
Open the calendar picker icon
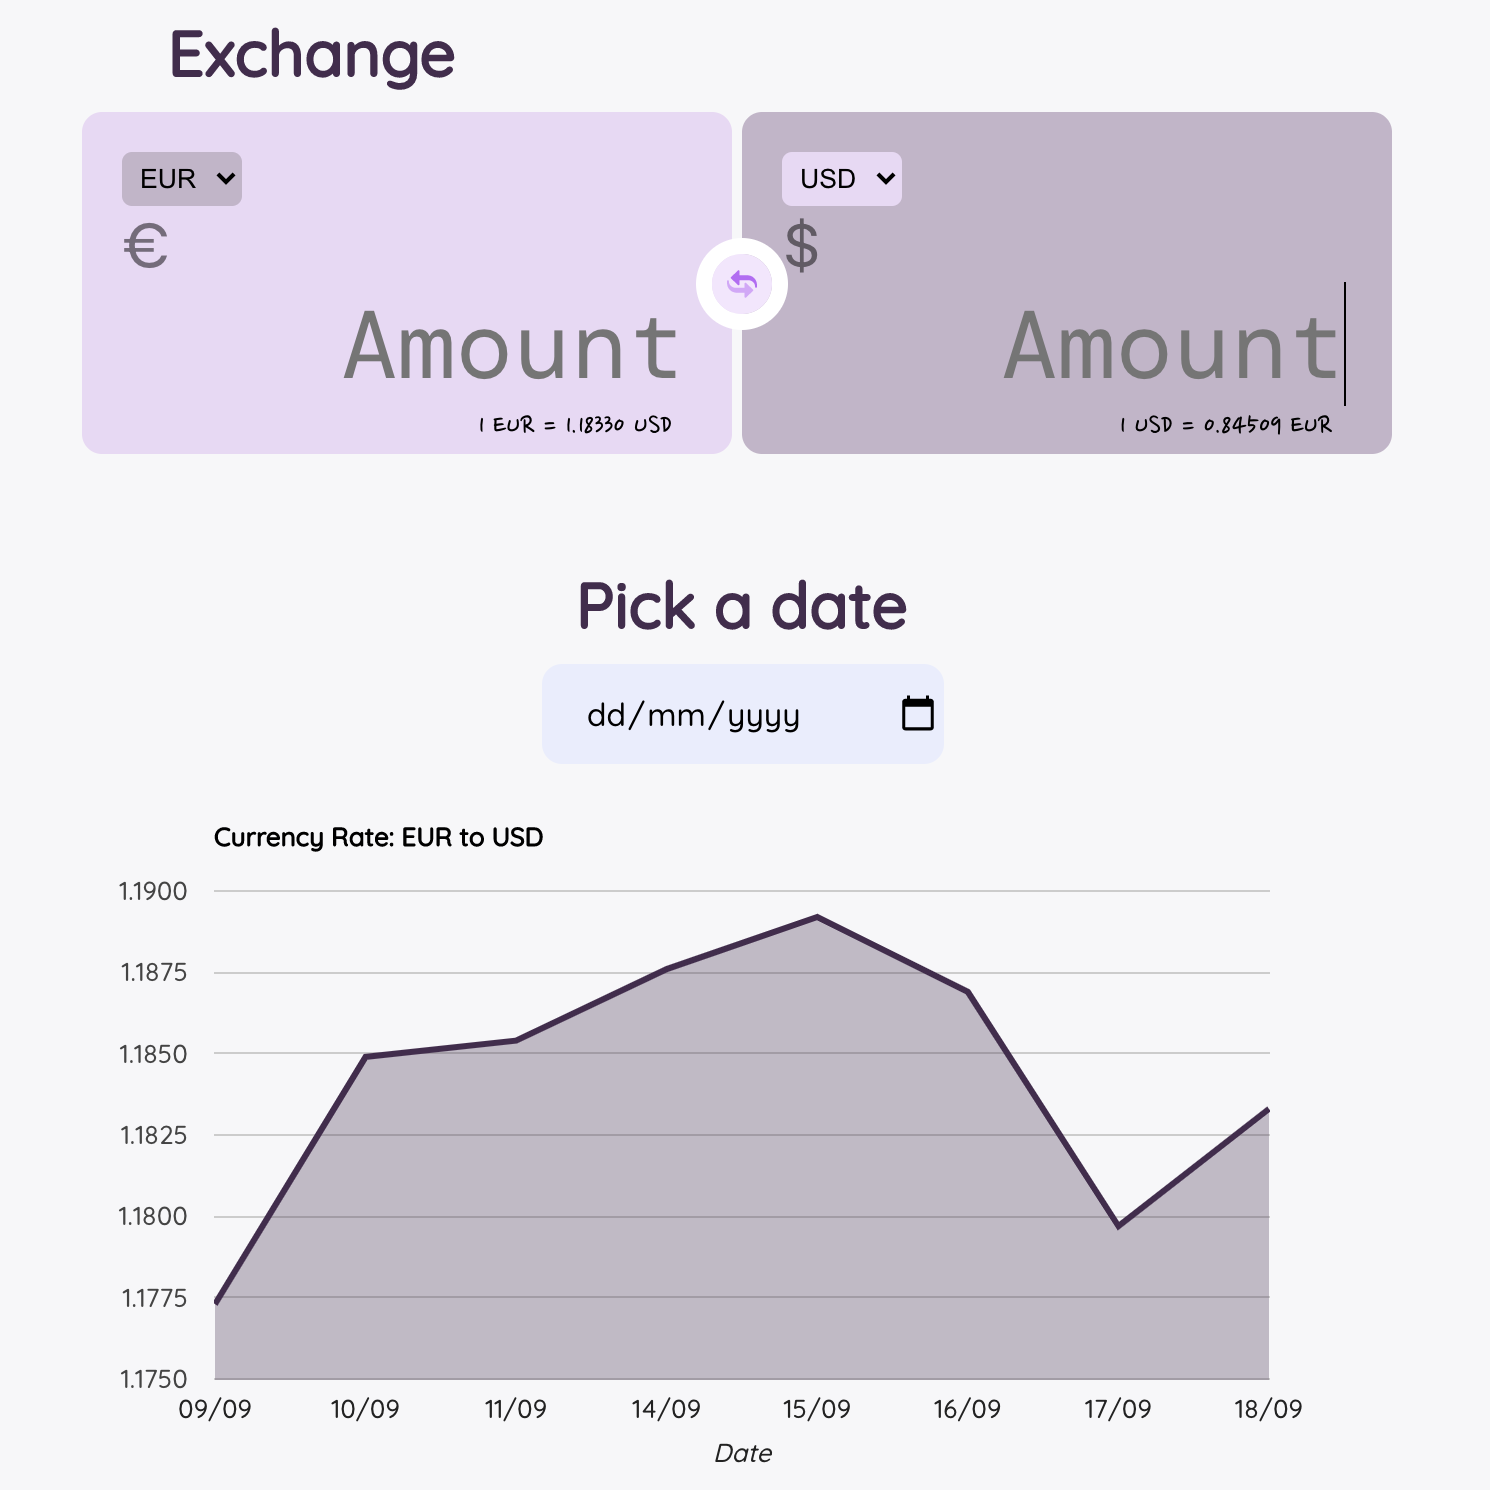pyautogui.click(x=917, y=714)
